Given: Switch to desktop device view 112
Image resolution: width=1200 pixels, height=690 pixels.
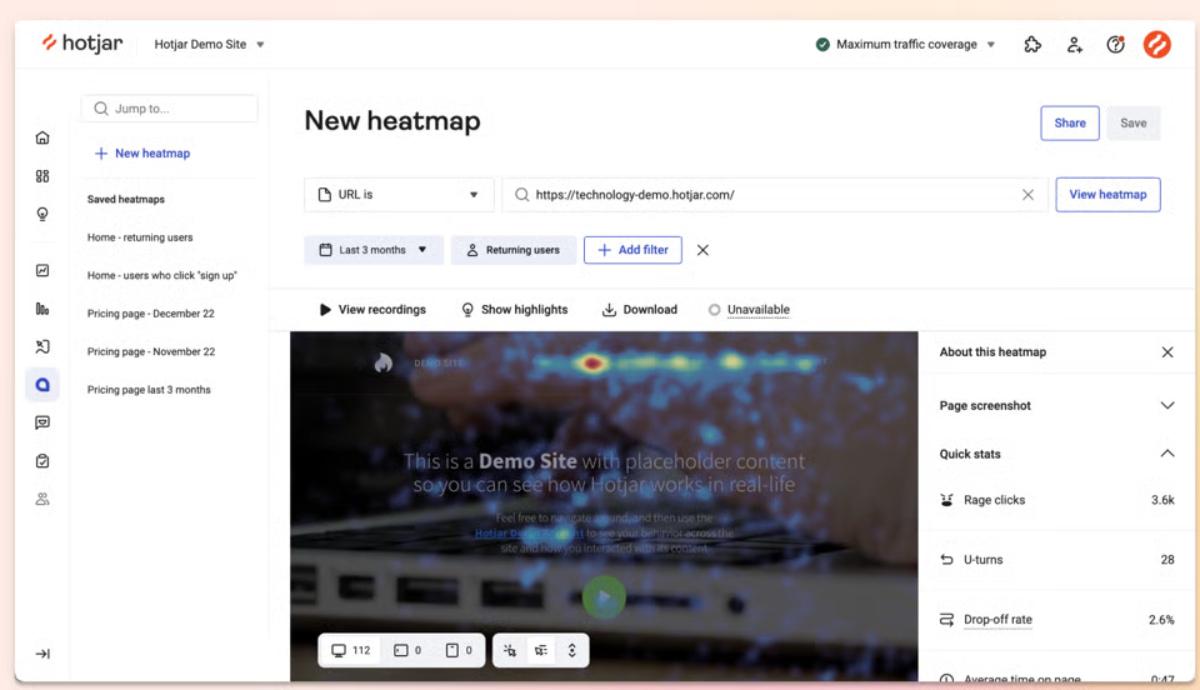Looking at the screenshot, I should point(351,650).
